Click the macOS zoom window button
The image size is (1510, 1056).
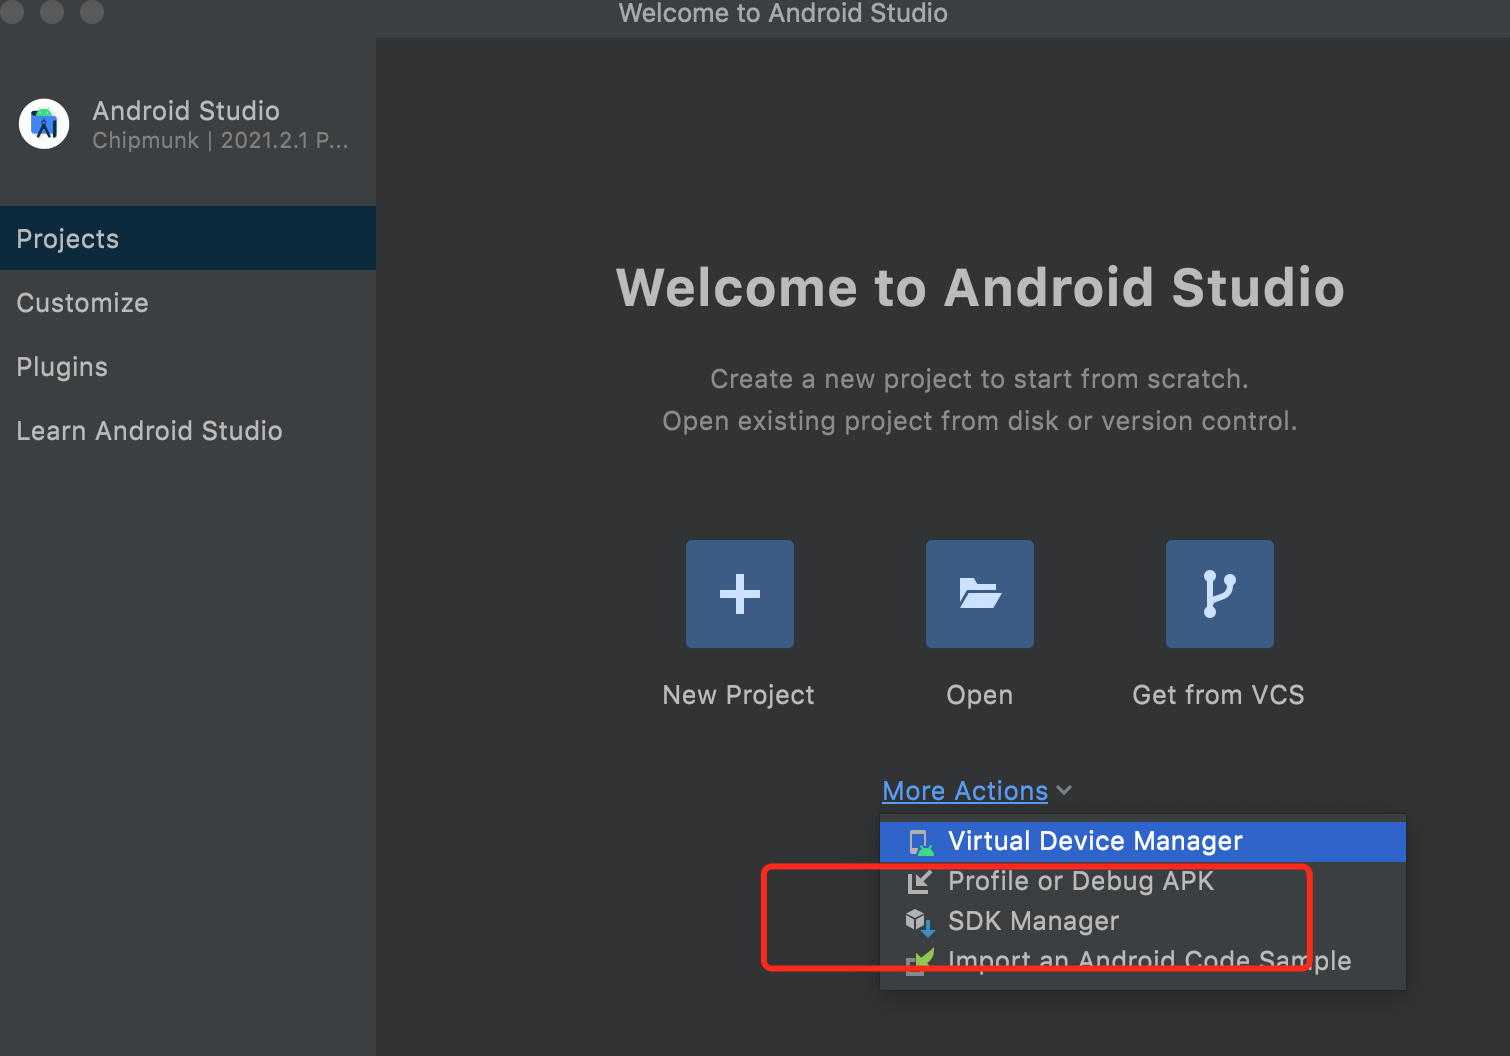coord(92,11)
